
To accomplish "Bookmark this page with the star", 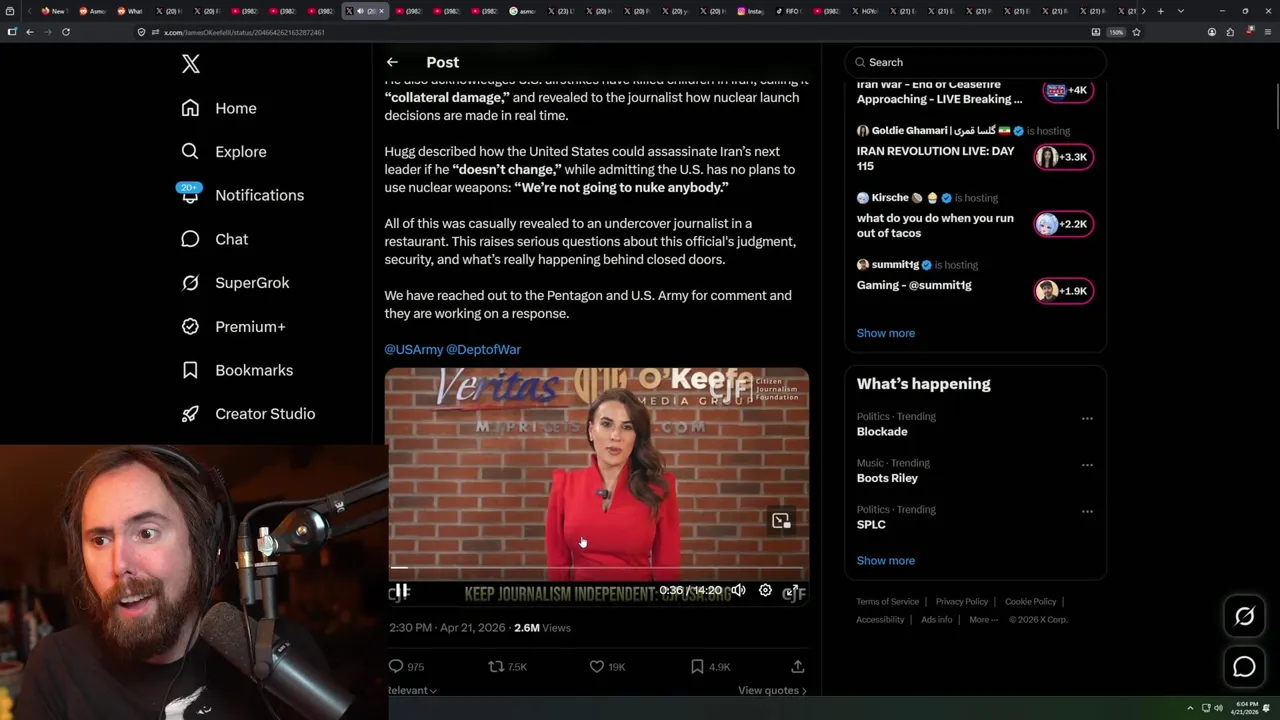I will coord(1136,32).
